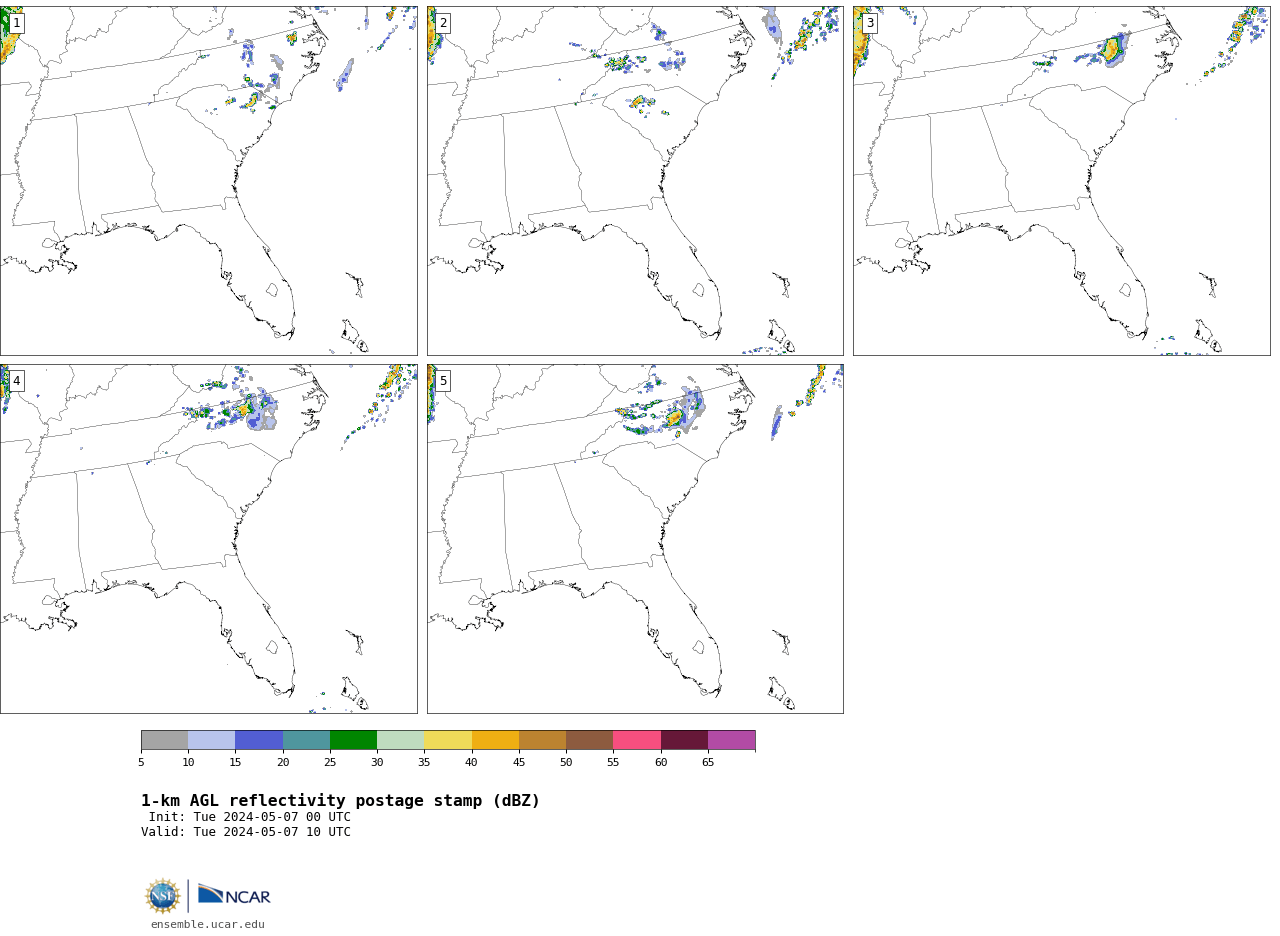Click the colorbar tick label 30
Image resolution: width=1280 pixels, height=936 pixels.
[377, 763]
